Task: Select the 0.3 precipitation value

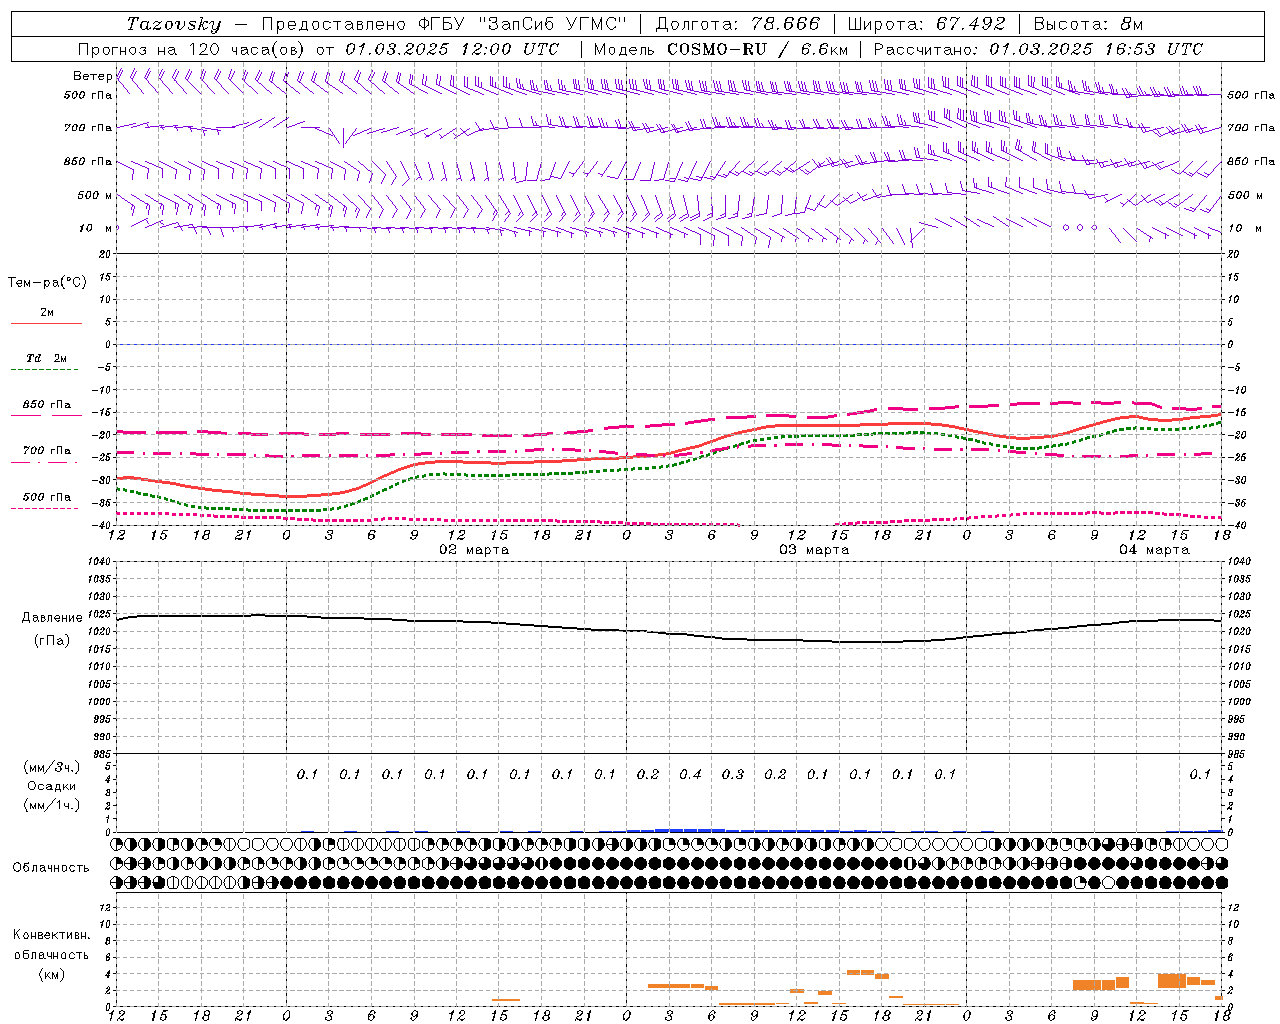Action: point(733,774)
